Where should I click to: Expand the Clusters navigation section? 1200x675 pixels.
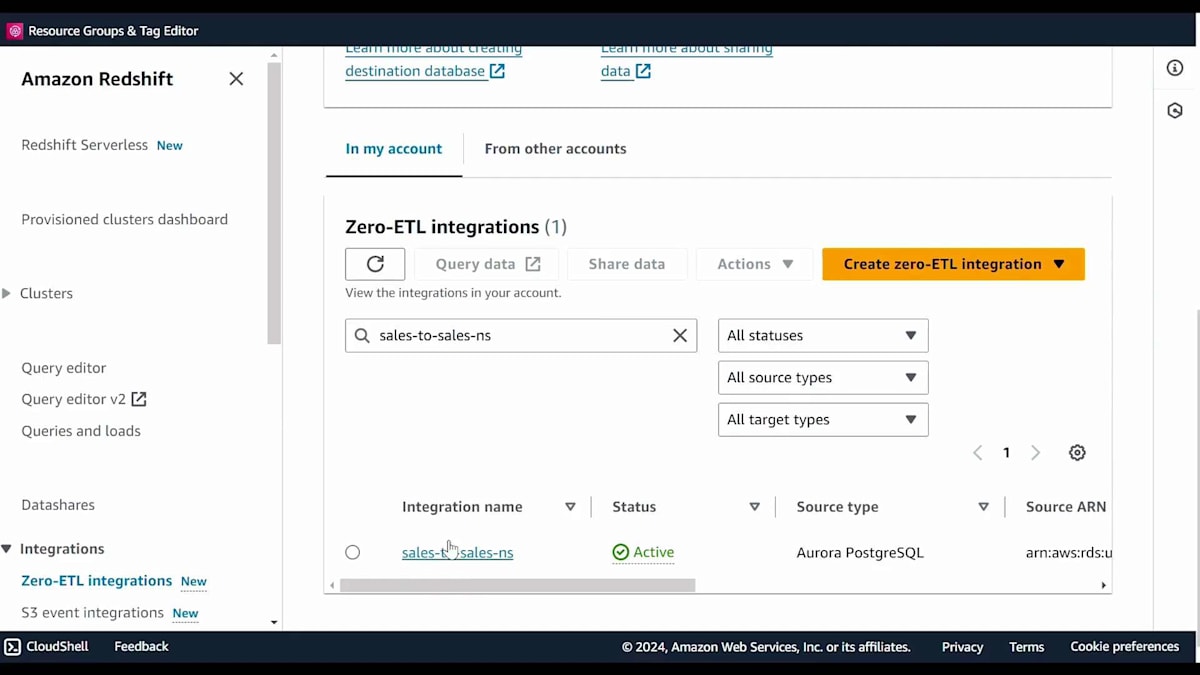click(x=7, y=294)
